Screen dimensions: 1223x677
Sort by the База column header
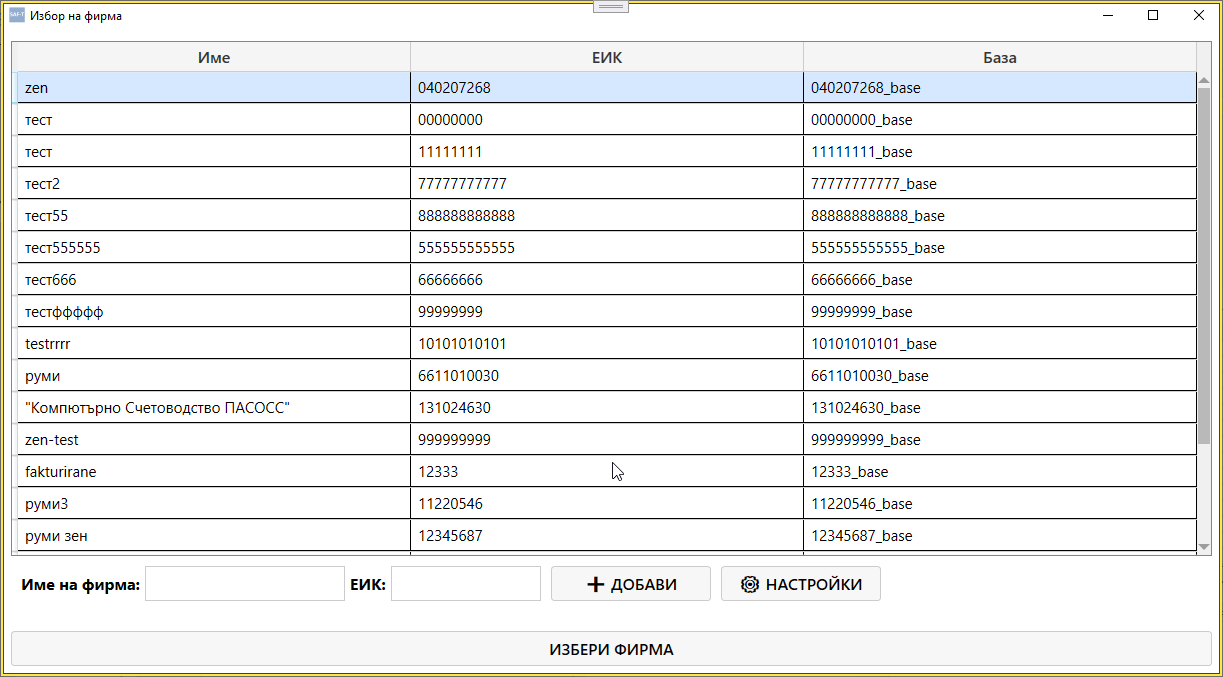click(x=1000, y=57)
